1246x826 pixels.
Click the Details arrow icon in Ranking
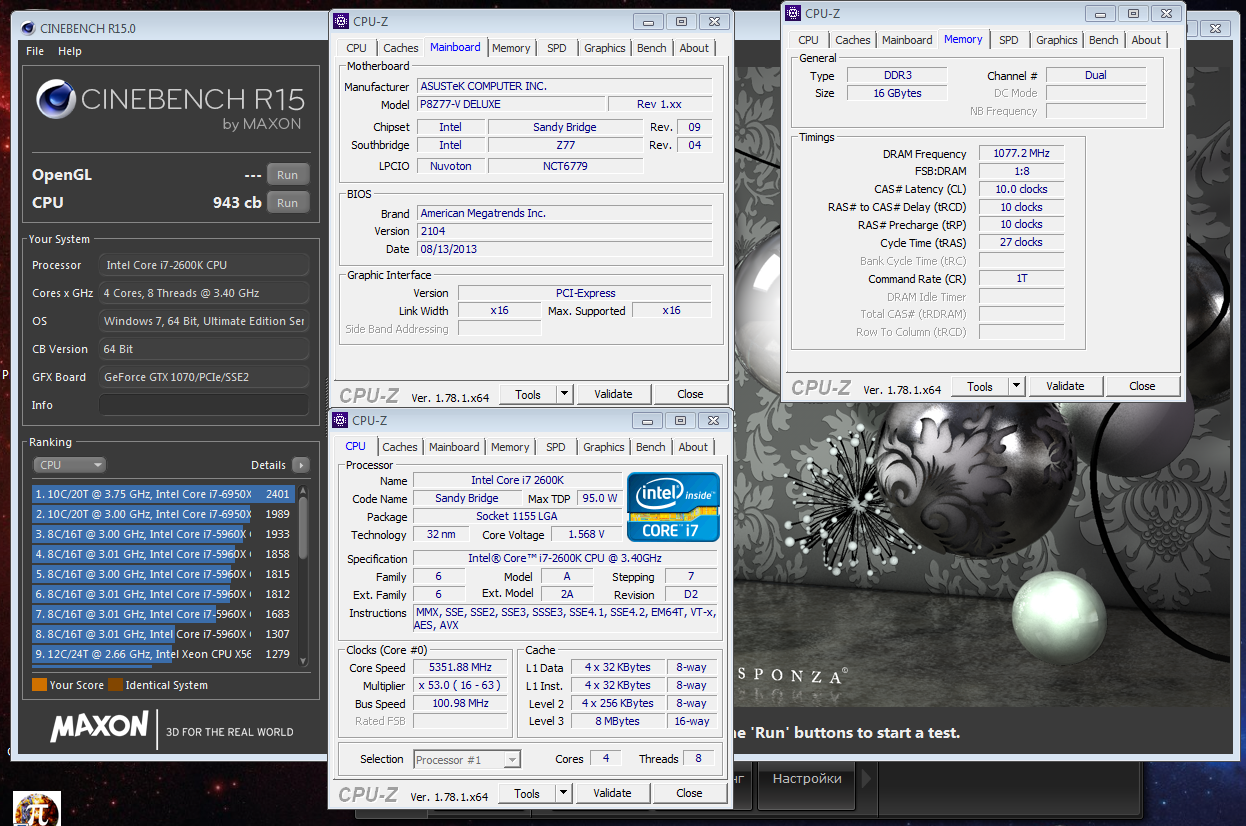[301, 465]
